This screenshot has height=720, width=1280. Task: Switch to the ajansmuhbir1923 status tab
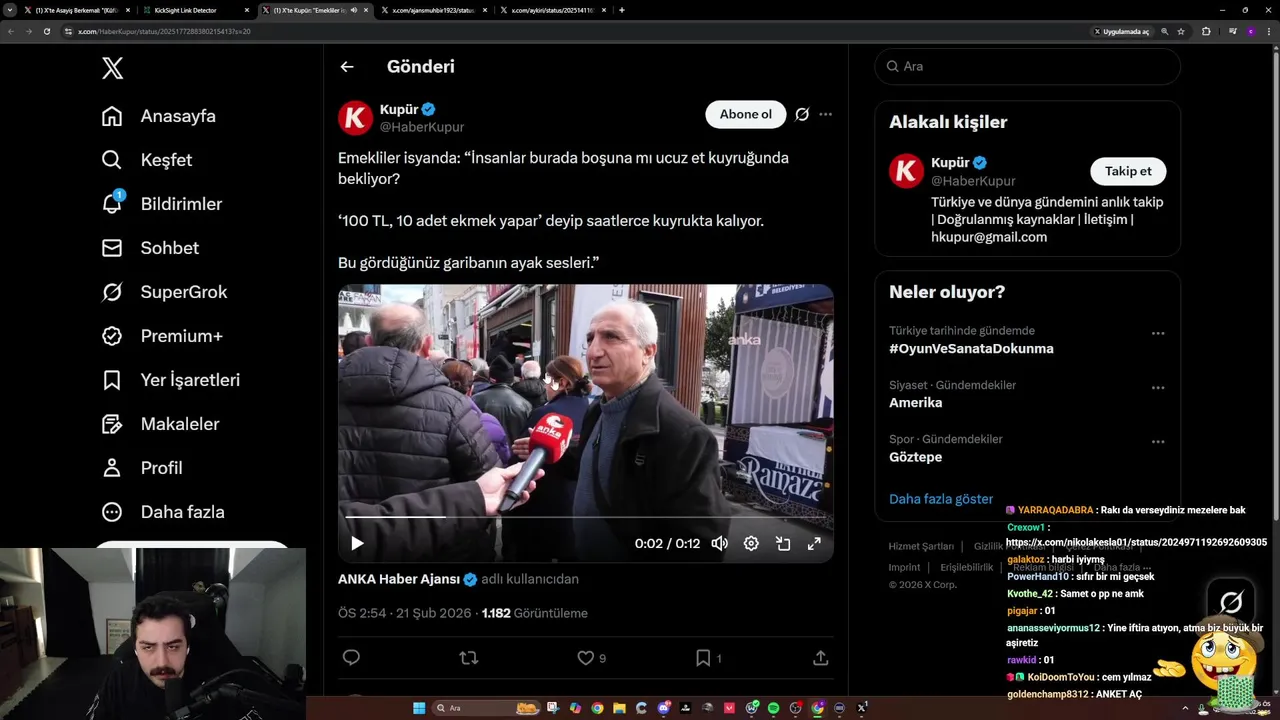pos(434,10)
